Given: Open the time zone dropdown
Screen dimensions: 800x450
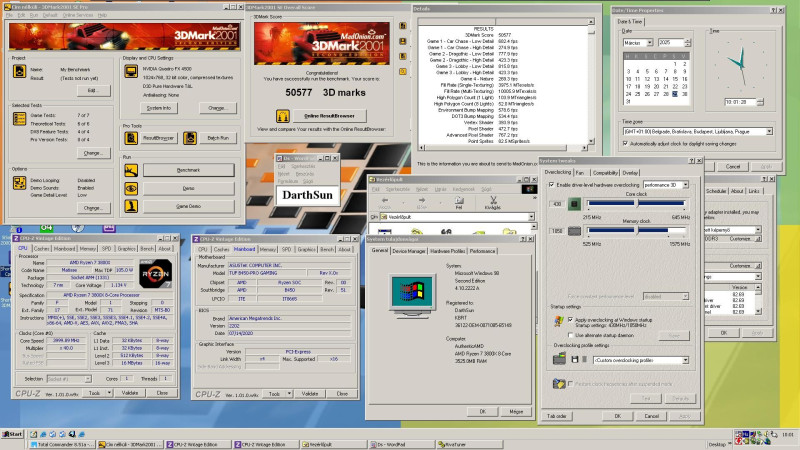Looking at the screenshot, I should point(769,132).
